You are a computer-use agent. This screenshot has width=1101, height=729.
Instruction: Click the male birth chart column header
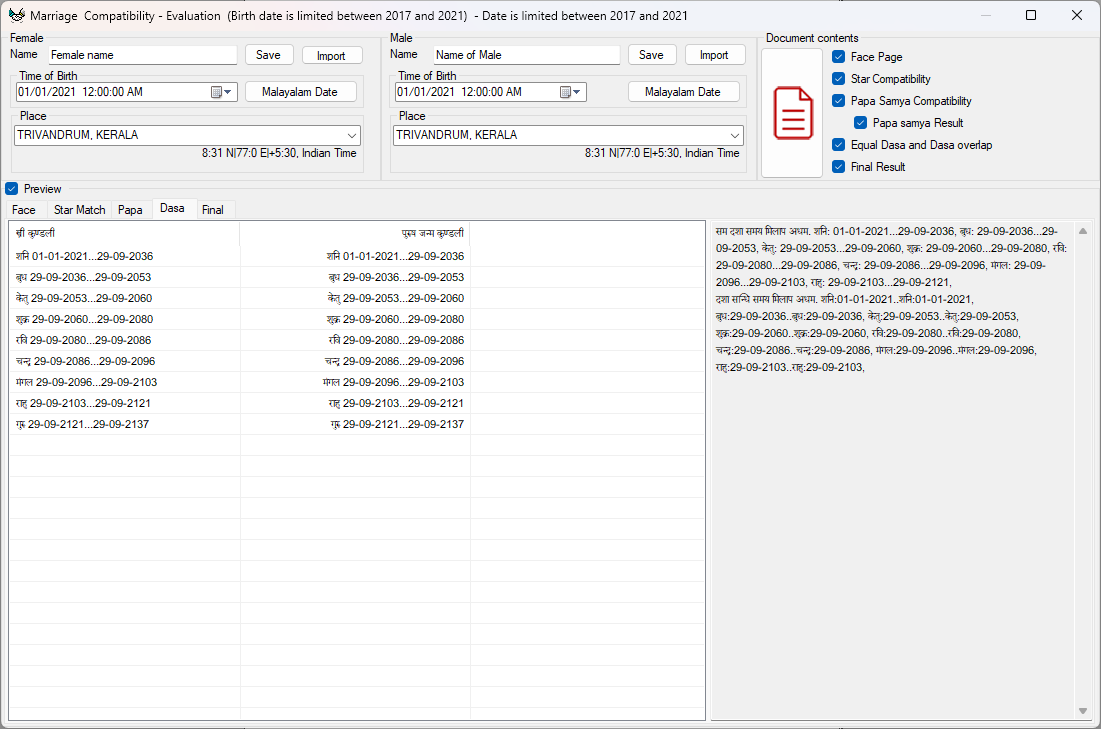pyautogui.click(x=355, y=233)
